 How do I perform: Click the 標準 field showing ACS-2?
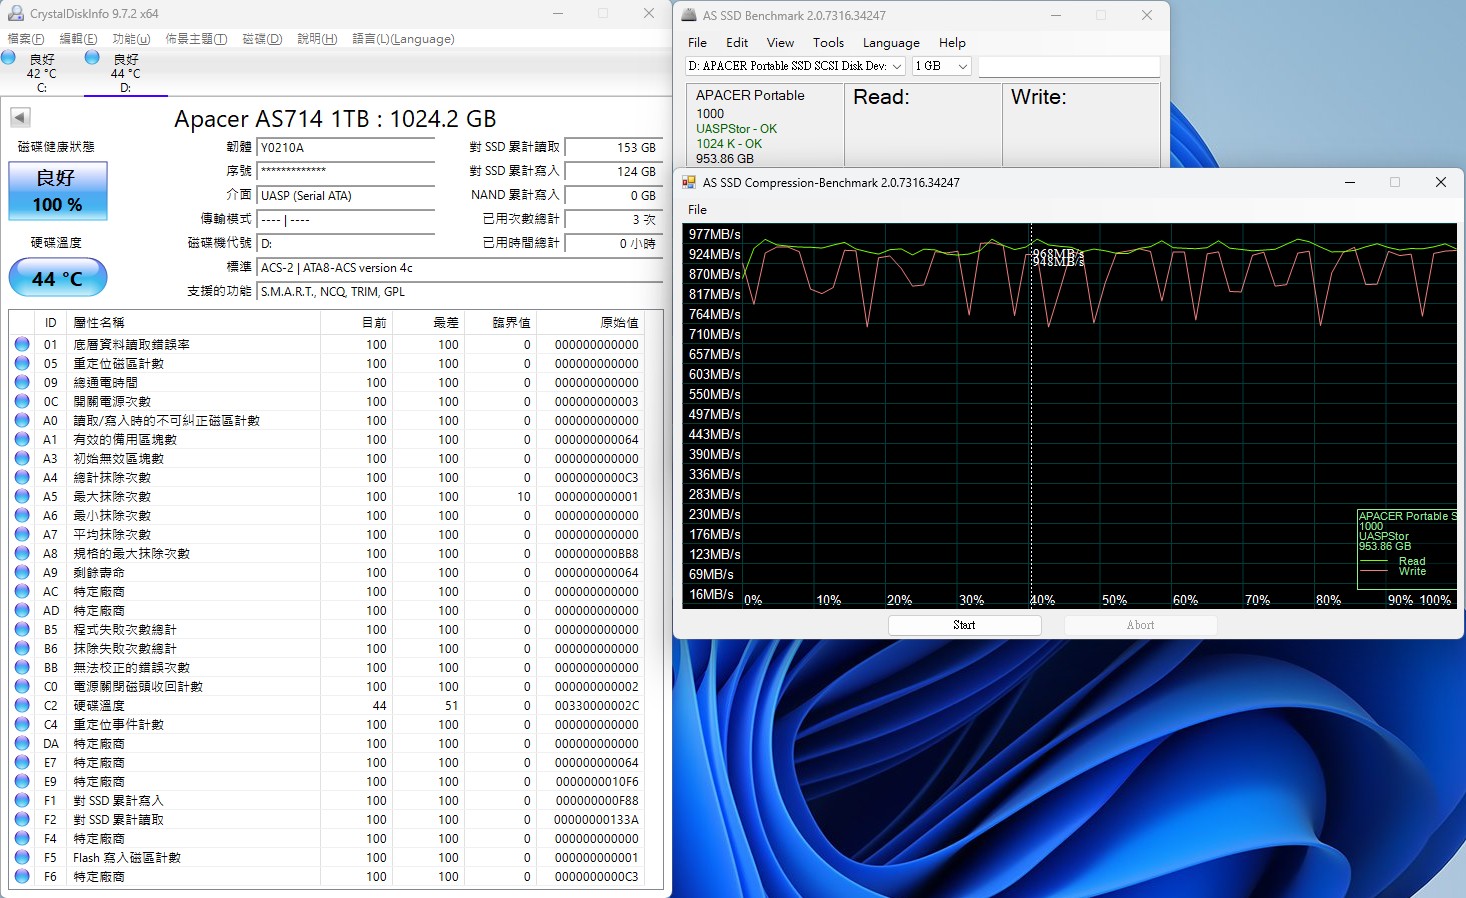point(460,268)
